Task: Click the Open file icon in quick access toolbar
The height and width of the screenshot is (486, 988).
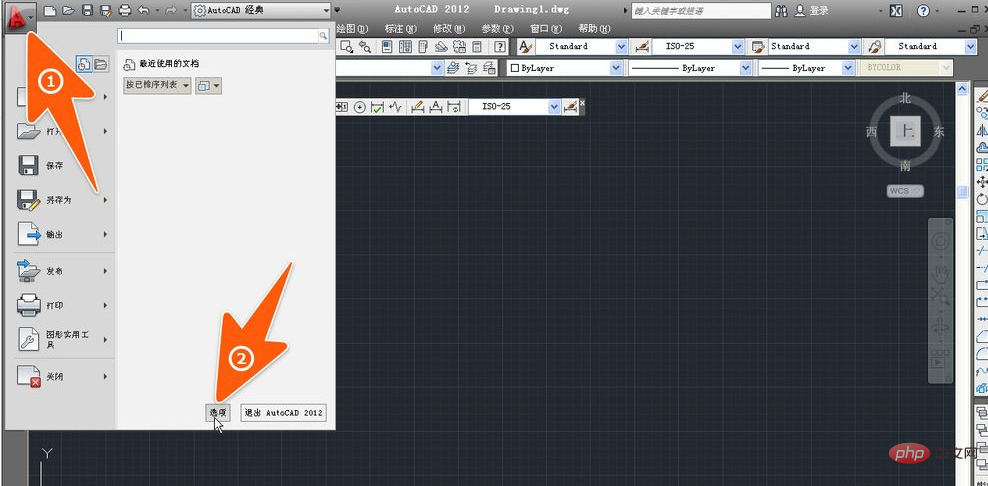Action: pos(67,11)
